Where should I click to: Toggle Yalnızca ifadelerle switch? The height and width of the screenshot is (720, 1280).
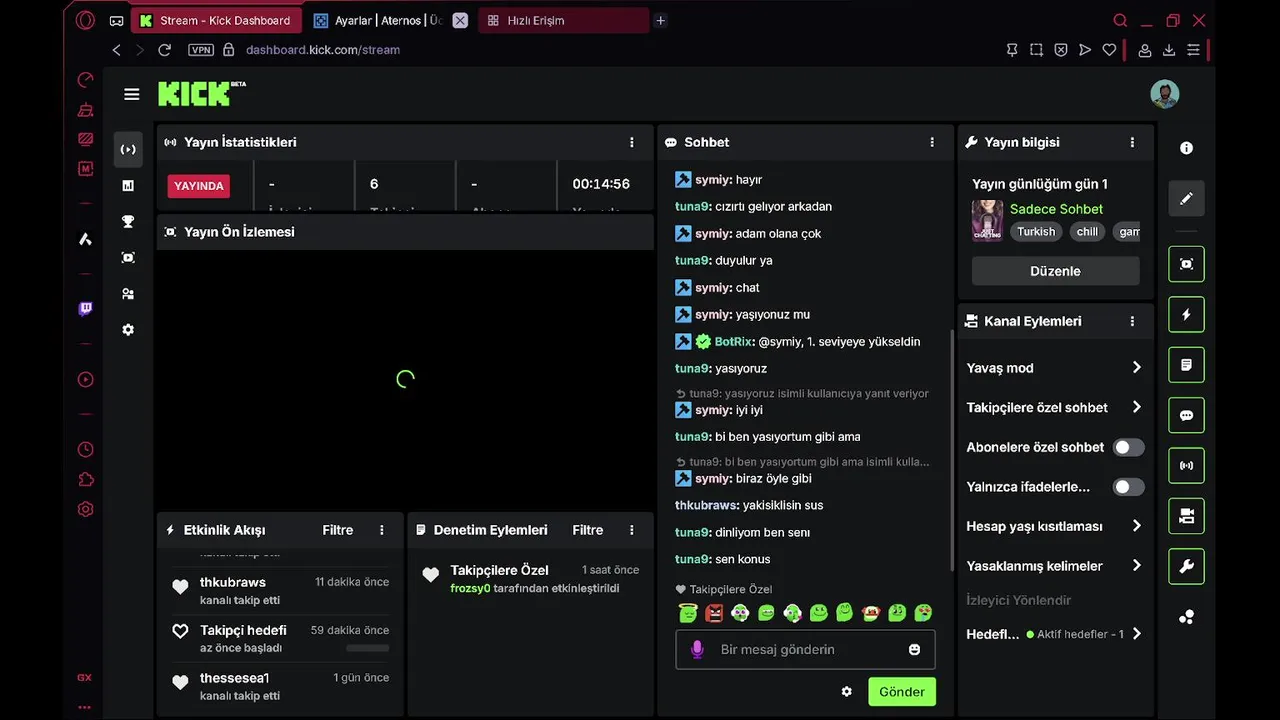point(1128,487)
